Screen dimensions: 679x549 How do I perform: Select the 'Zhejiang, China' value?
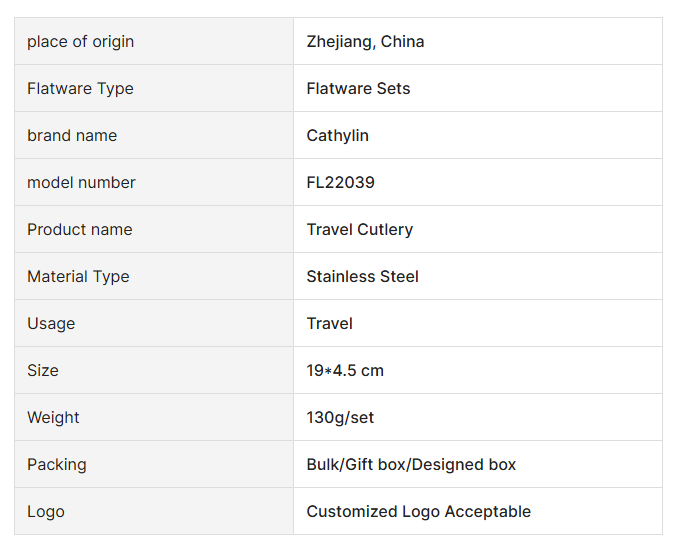pyautogui.click(x=365, y=42)
